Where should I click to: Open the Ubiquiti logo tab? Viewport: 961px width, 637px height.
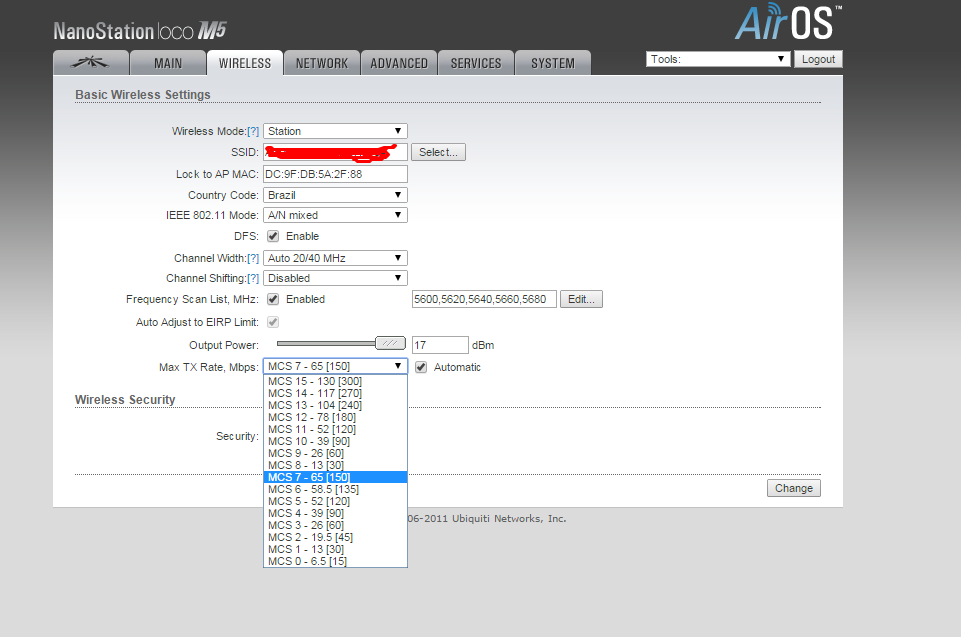(x=91, y=63)
